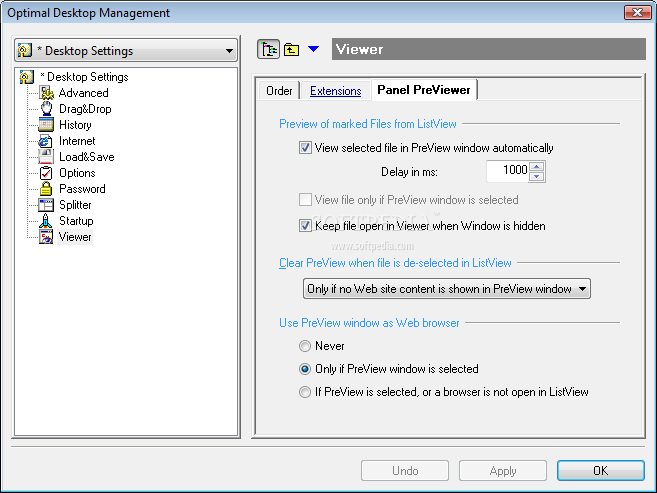Screen dimensions: 657x493
Task: Select Startup in the settings tree
Action: point(76,221)
